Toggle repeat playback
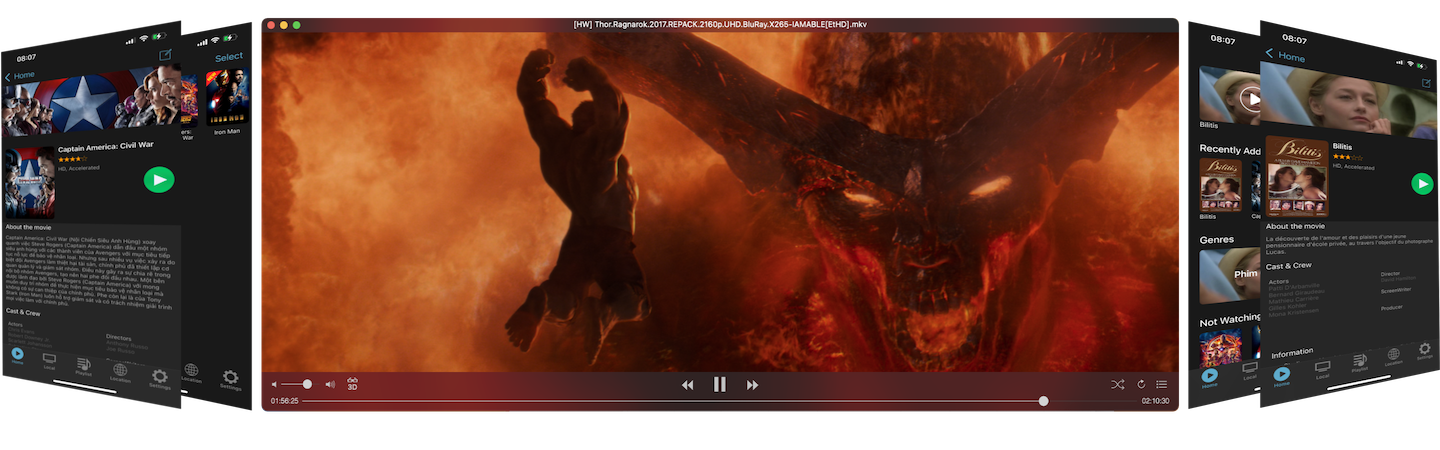This screenshot has width=1440, height=450. (1140, 384)
